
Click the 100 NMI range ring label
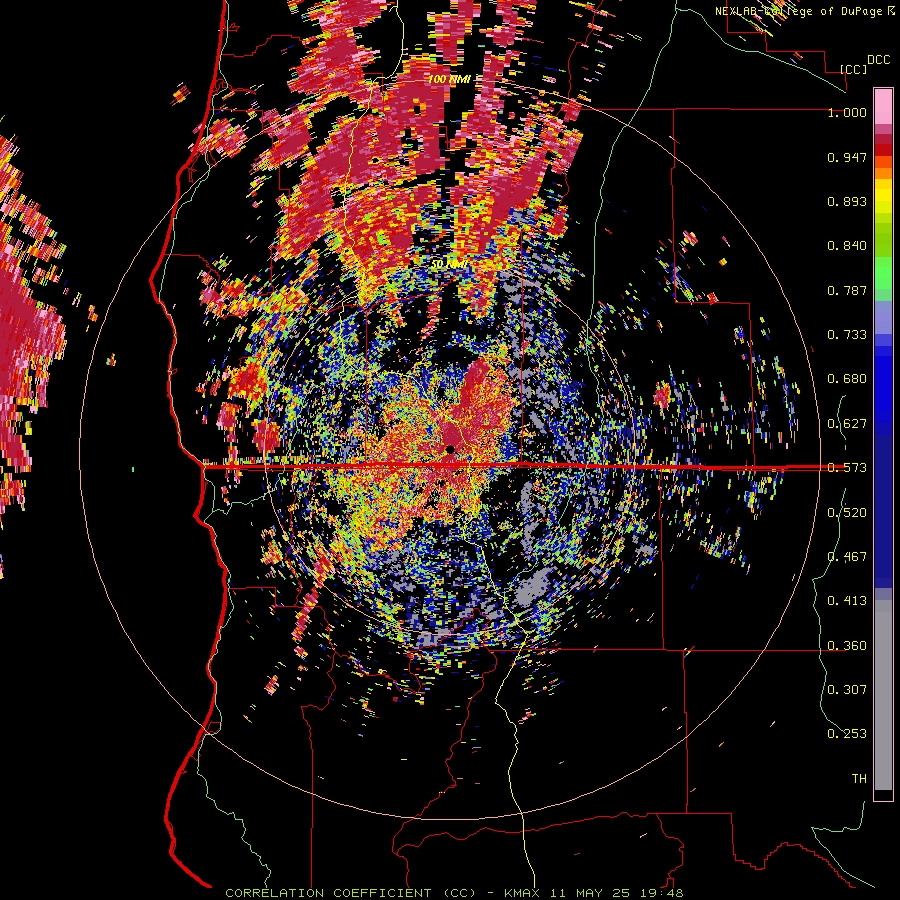[x=449, y=79]
